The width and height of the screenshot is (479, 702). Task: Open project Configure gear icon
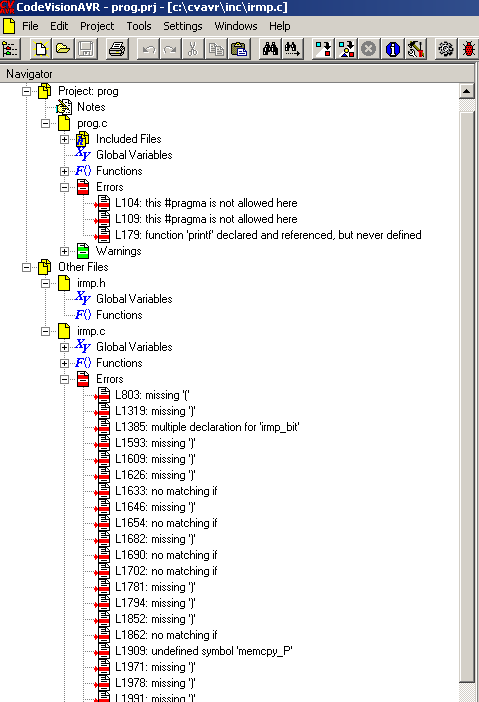[446, 49]
